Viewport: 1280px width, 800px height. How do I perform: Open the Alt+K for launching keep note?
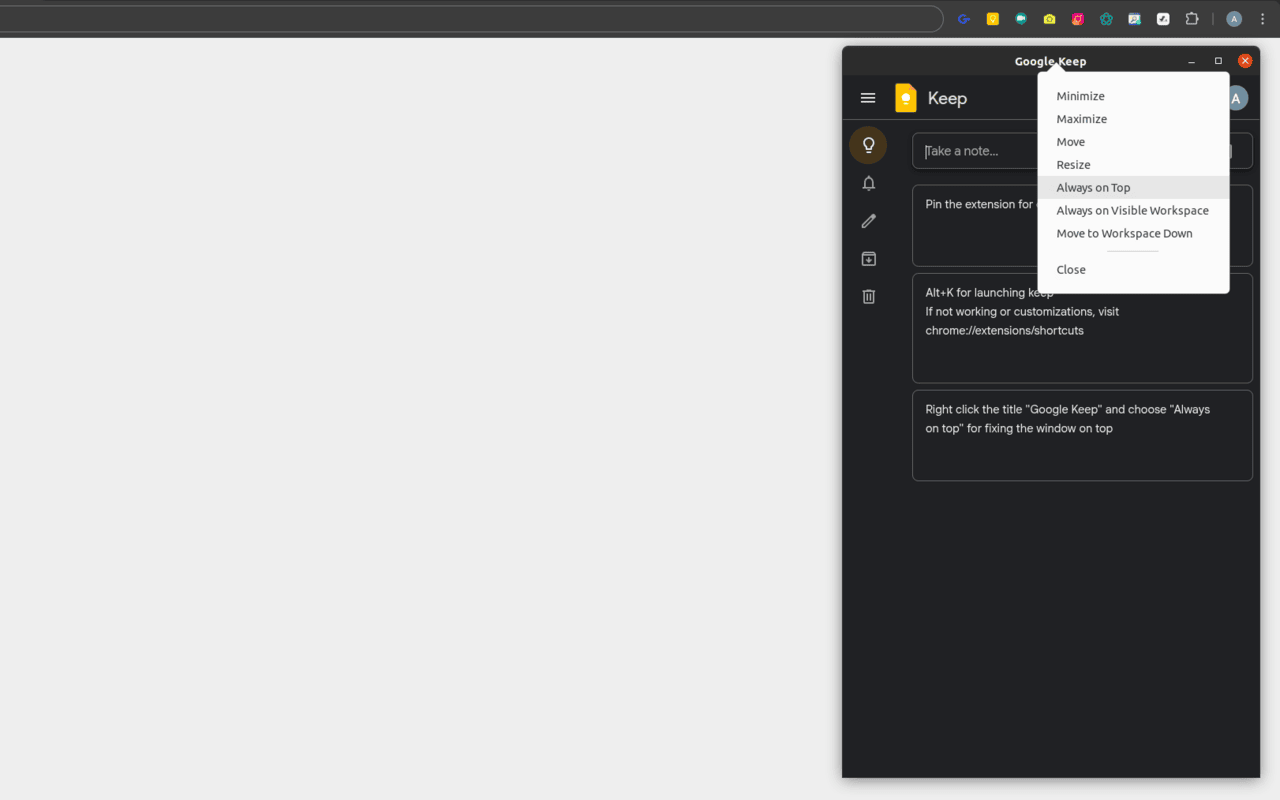pyautogui.click(x=1082, y=328)
